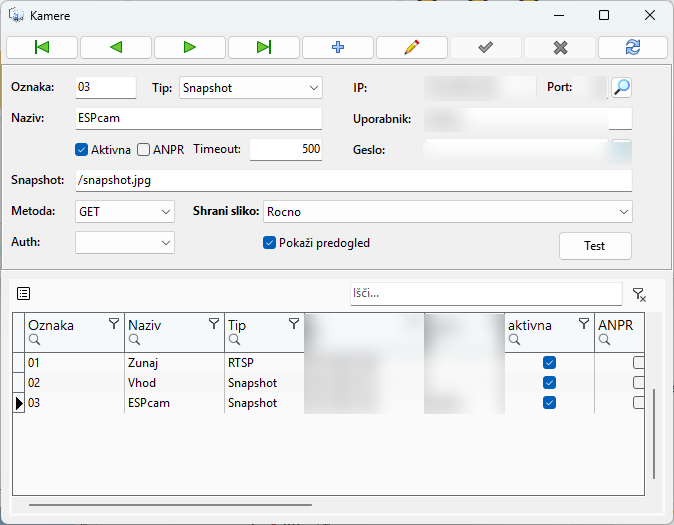Open grid menu list icon

pyautogui.click(x=23, y=294)
